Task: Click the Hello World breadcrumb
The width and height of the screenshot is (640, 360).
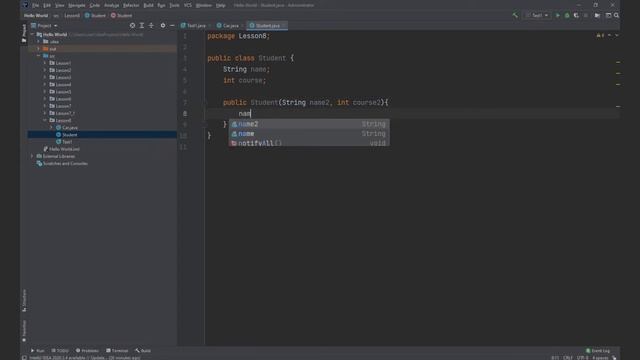Action: [36, 16]
